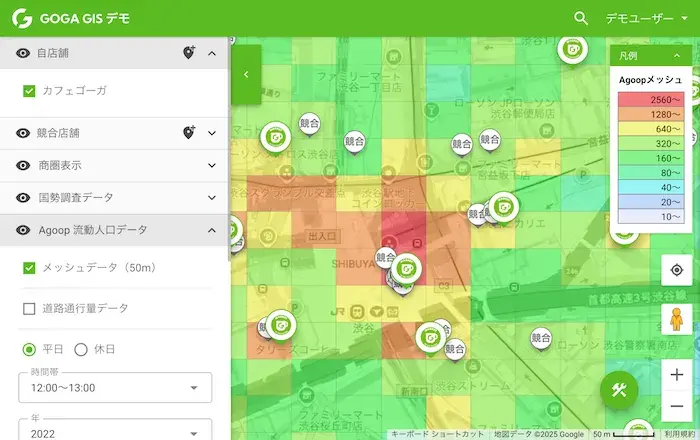Click the add-pin icon beside 自店舗
700x440 pixels.
[189, 53]
